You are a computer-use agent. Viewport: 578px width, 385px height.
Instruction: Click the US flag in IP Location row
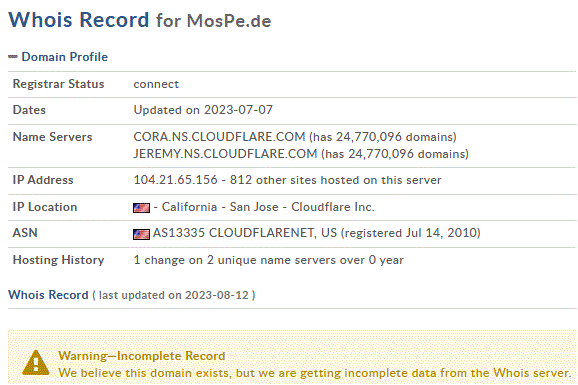pyautogui.click(x=142, y=208)
